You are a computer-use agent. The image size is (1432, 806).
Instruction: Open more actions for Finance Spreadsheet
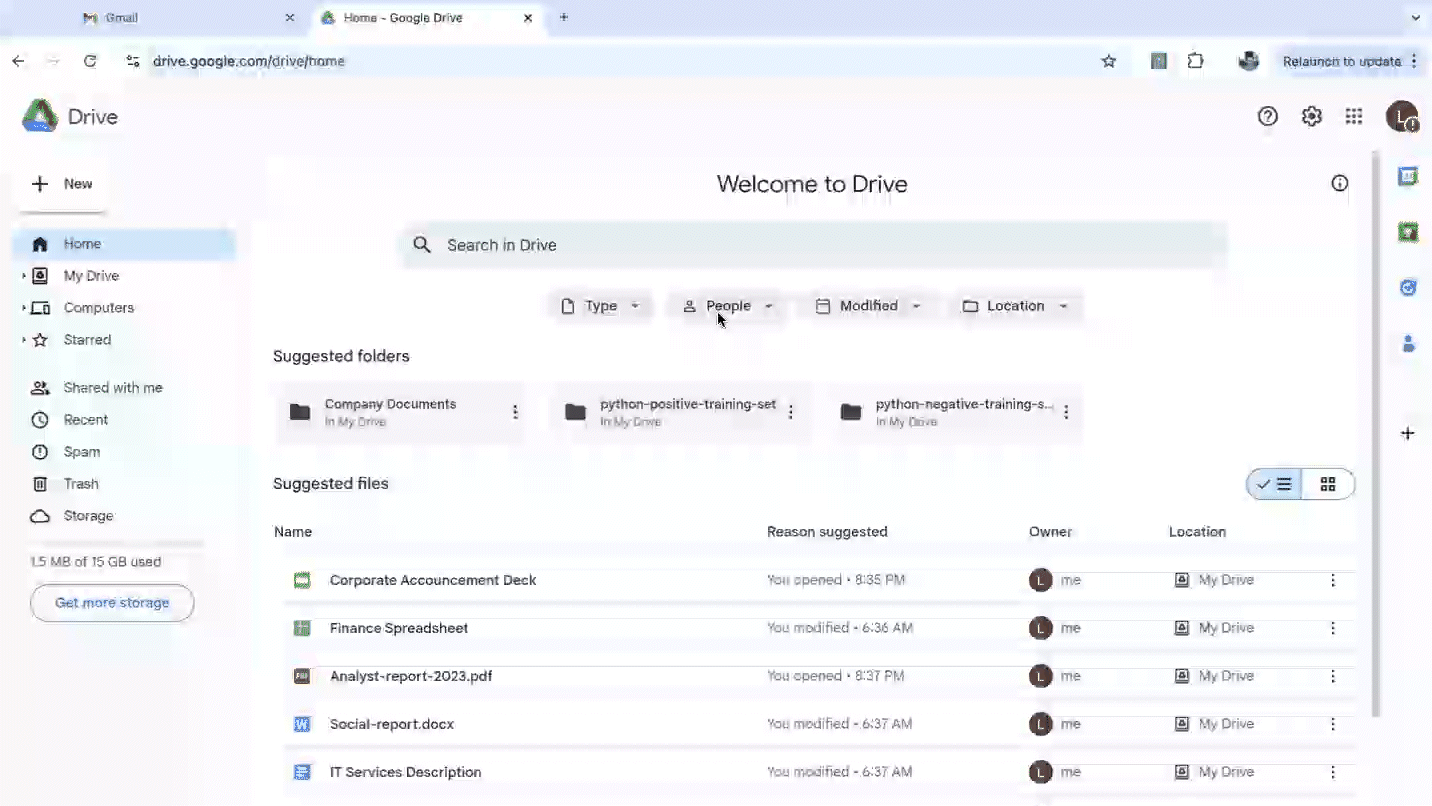coord(1332,628)
